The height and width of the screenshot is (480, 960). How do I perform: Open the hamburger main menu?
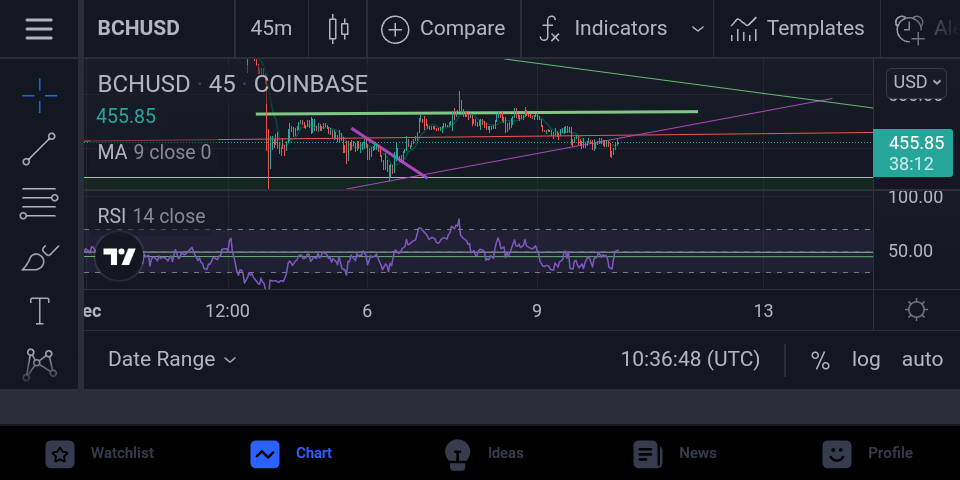pos(39,29)
